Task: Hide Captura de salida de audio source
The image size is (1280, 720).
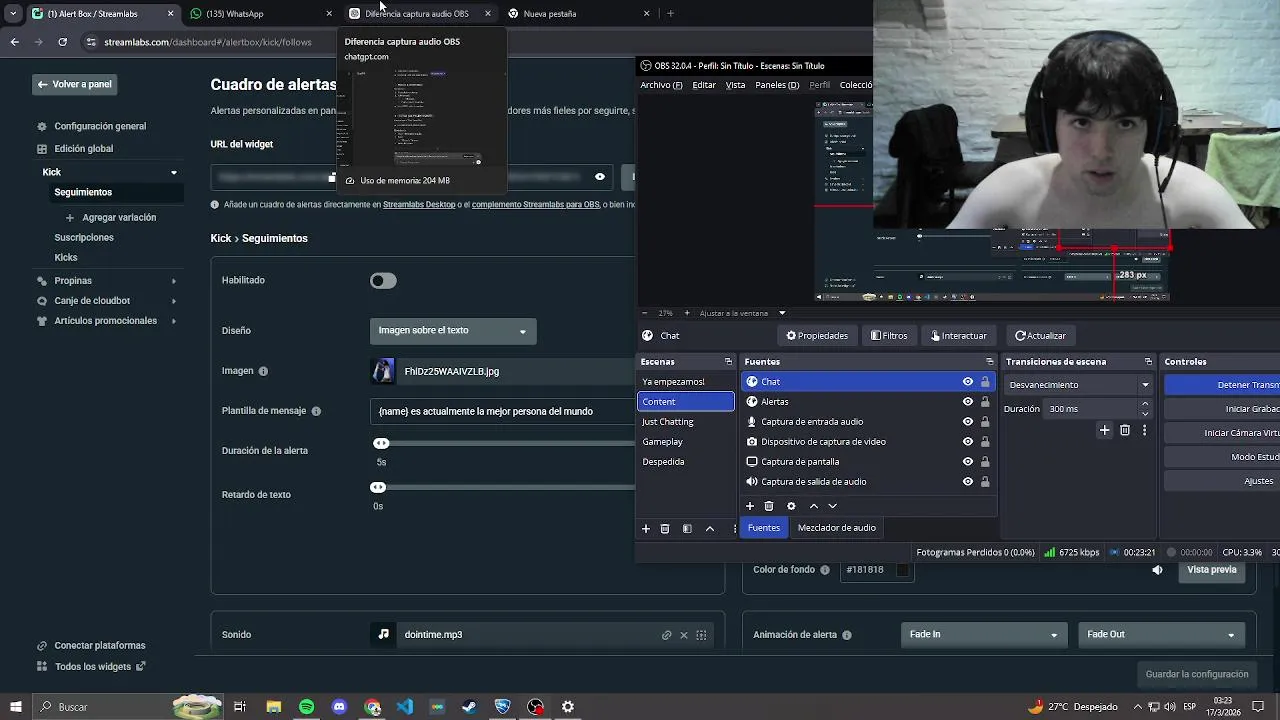Action: click(967, 482)
